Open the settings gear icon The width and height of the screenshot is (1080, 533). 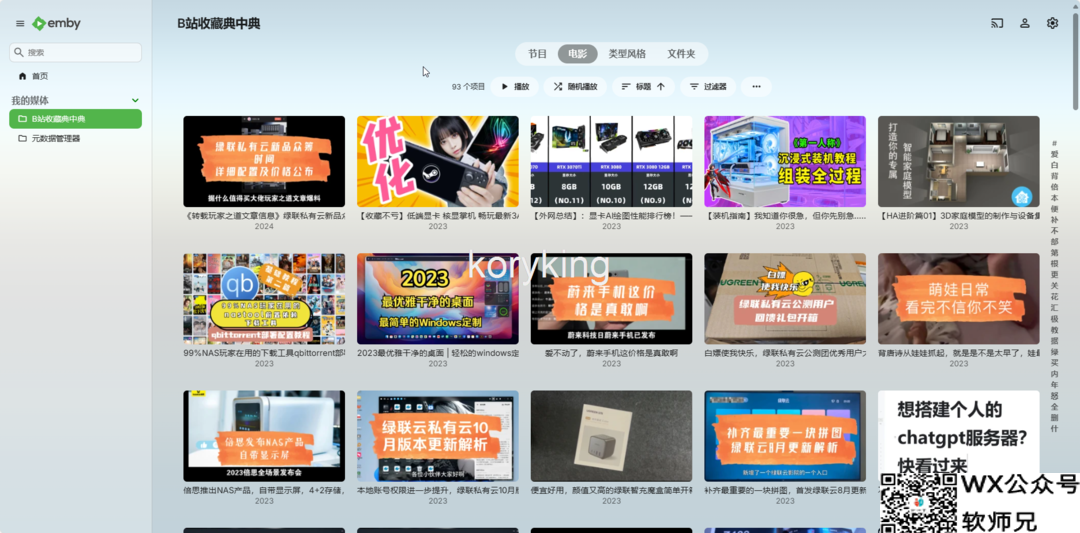[1052, 23]
